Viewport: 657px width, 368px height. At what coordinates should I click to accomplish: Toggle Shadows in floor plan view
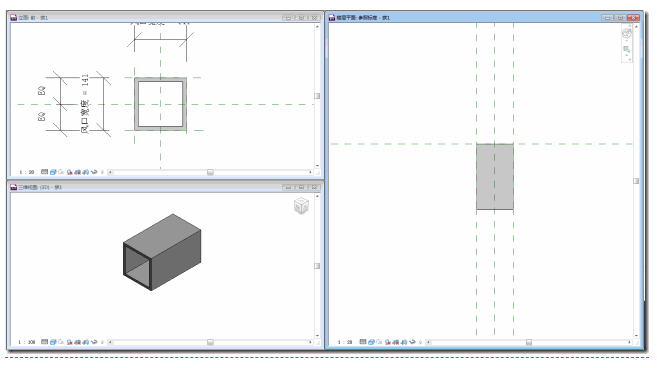click(388, 342)
